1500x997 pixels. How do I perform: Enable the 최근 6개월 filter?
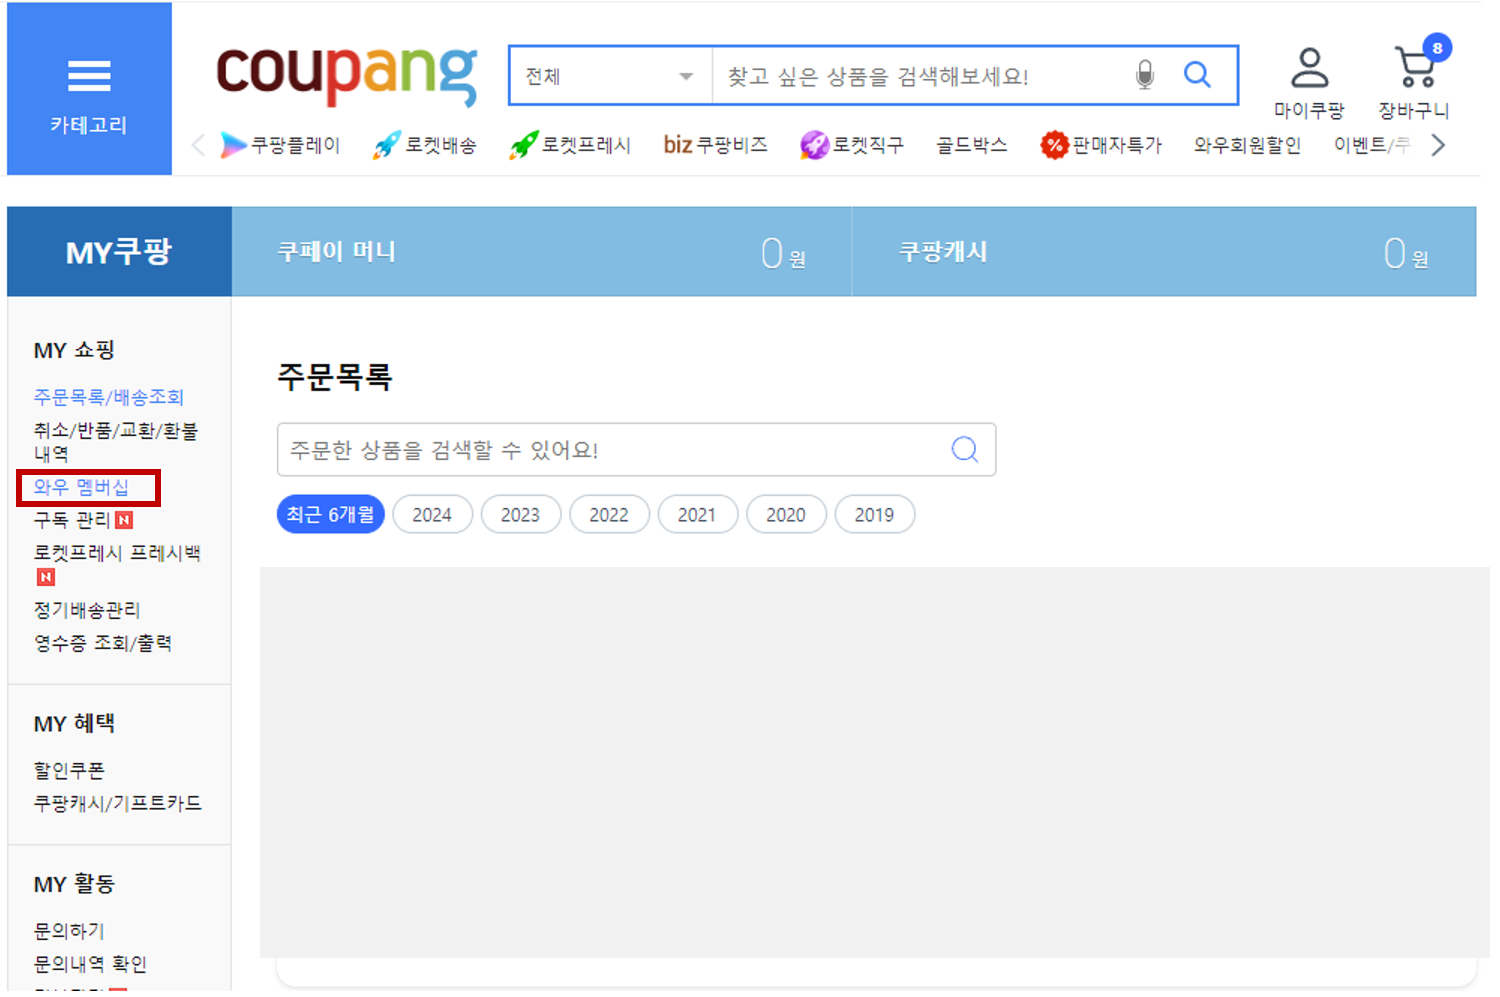(330, 514)
